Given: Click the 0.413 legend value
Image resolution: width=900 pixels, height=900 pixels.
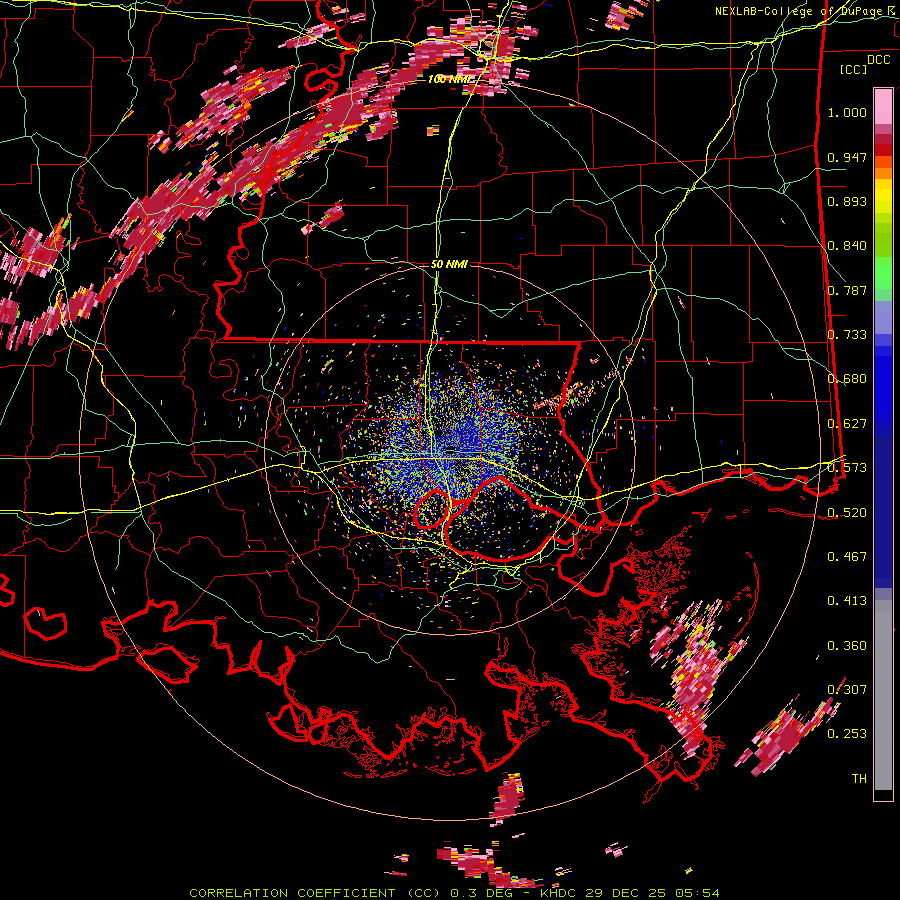Looking at the screenshot, I should pyautogui.click(x=847, y=601).
